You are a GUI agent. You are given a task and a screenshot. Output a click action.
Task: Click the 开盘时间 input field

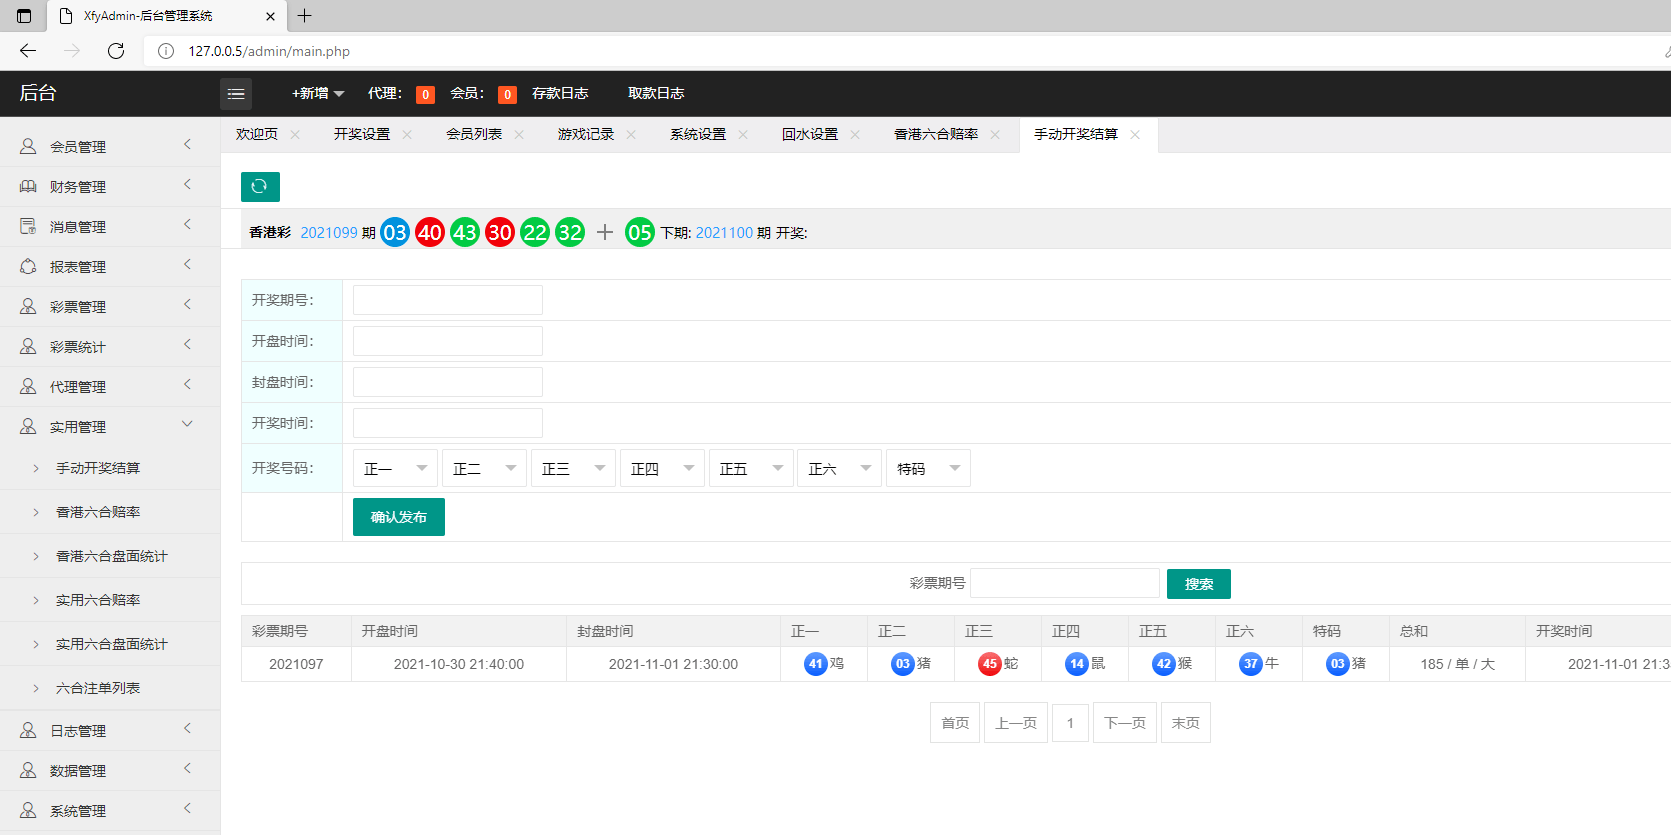pyautogui.click(x=448, y=341)
